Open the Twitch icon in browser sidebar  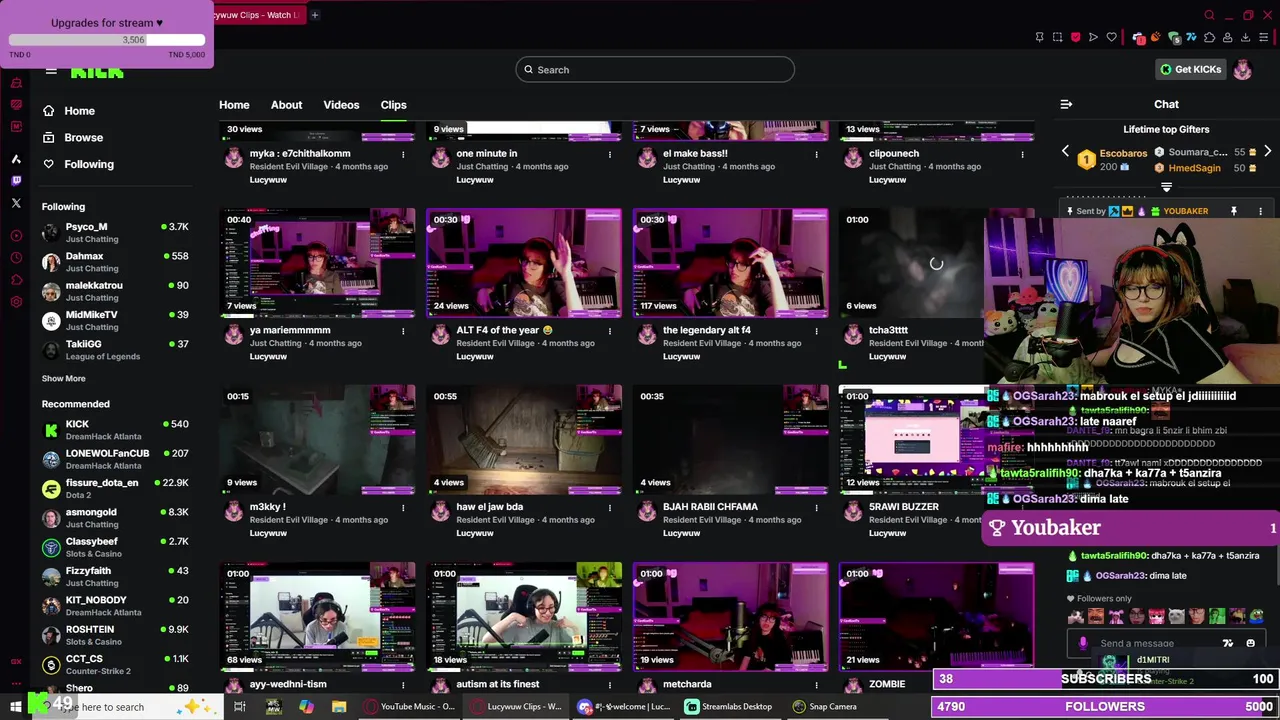coord(16,181)
